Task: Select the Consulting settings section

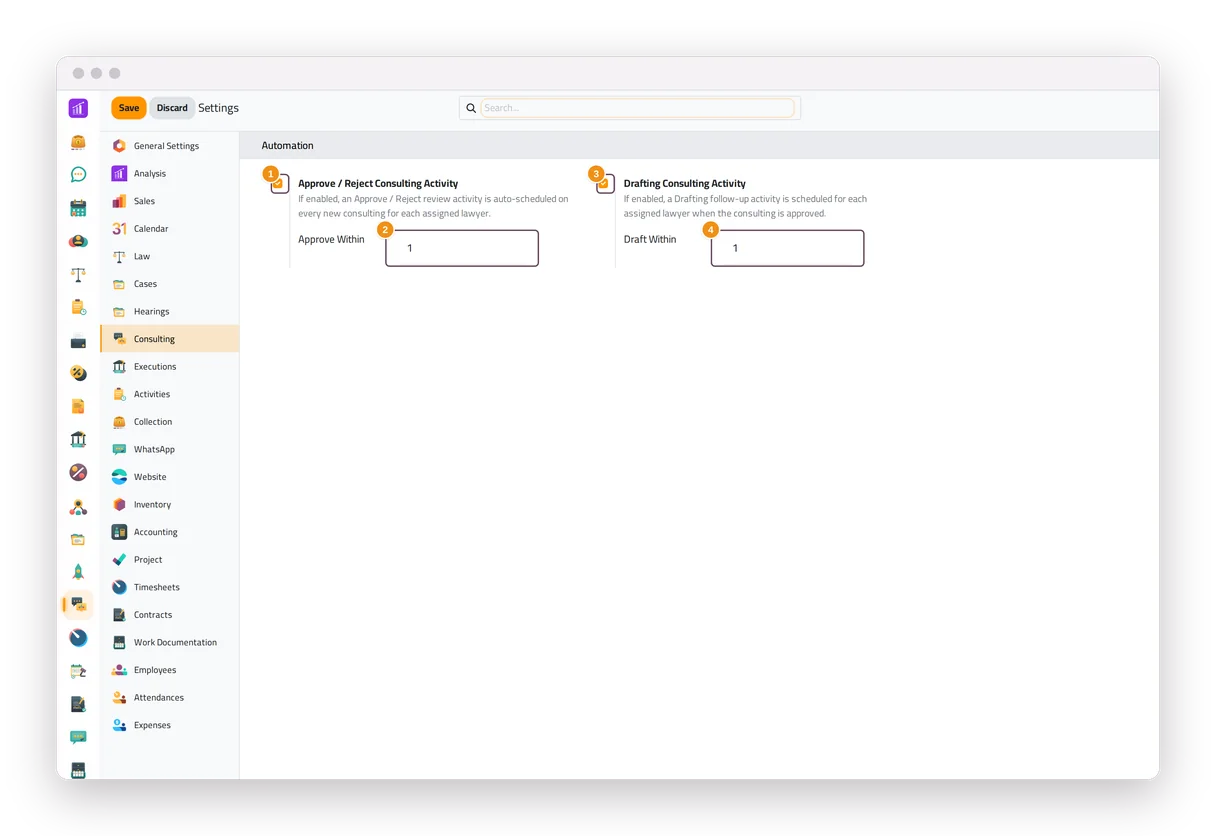Action: pyautogui.click(x=170, y=339)
